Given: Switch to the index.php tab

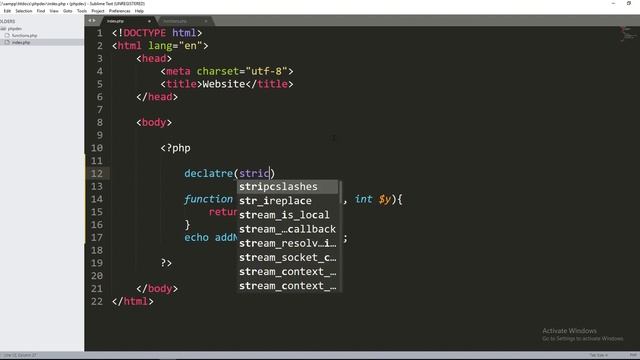Looking at the screenshot, I should tap(127, 21).
